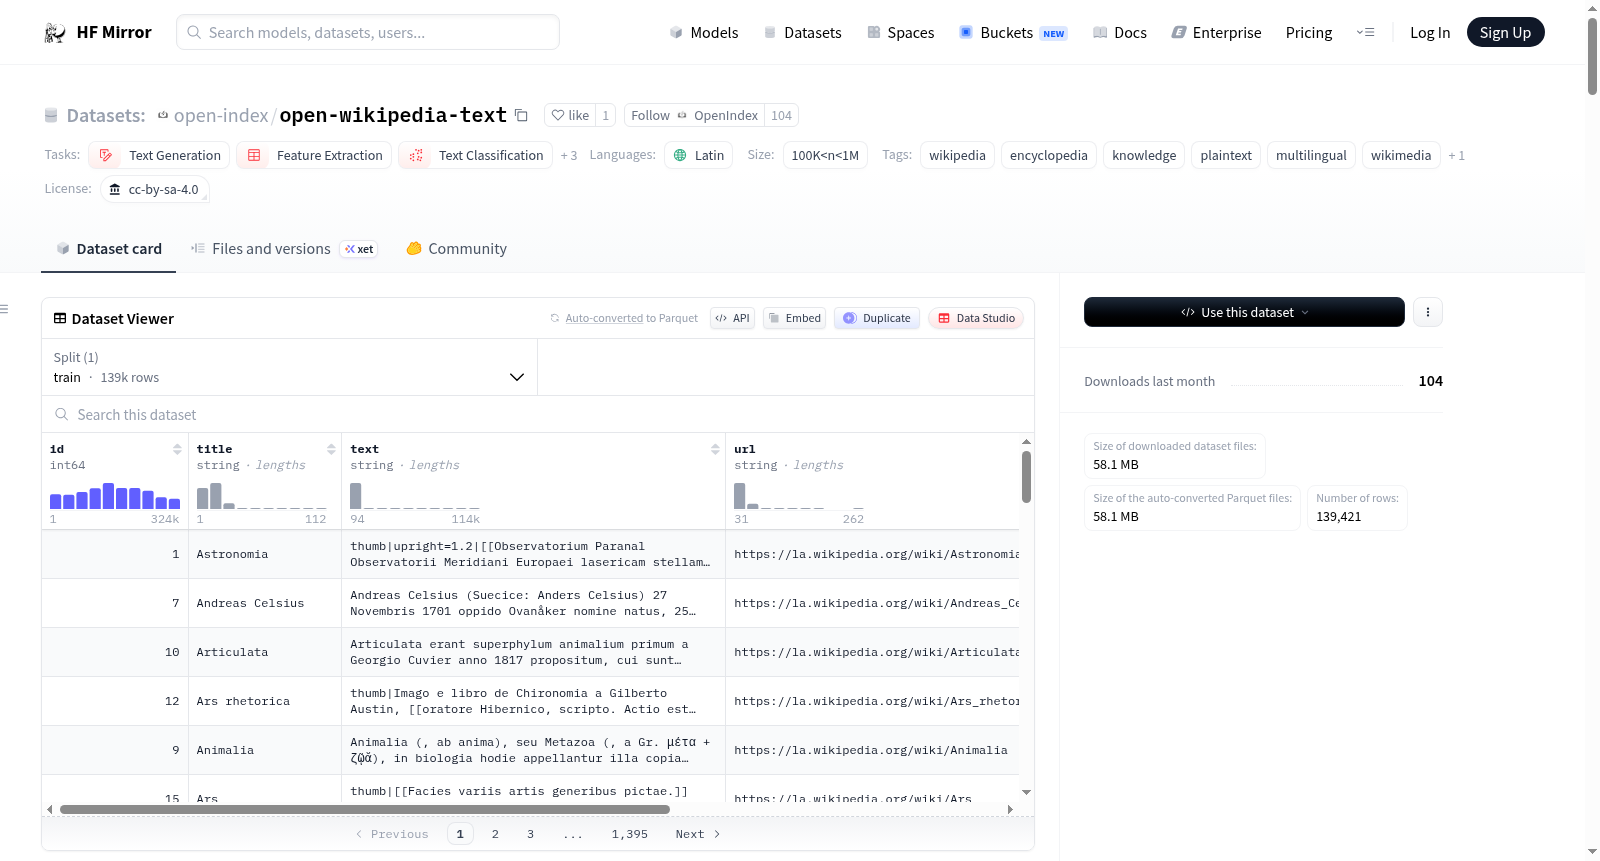Sort the text column
1600x861 pixels.
(715, 449)
